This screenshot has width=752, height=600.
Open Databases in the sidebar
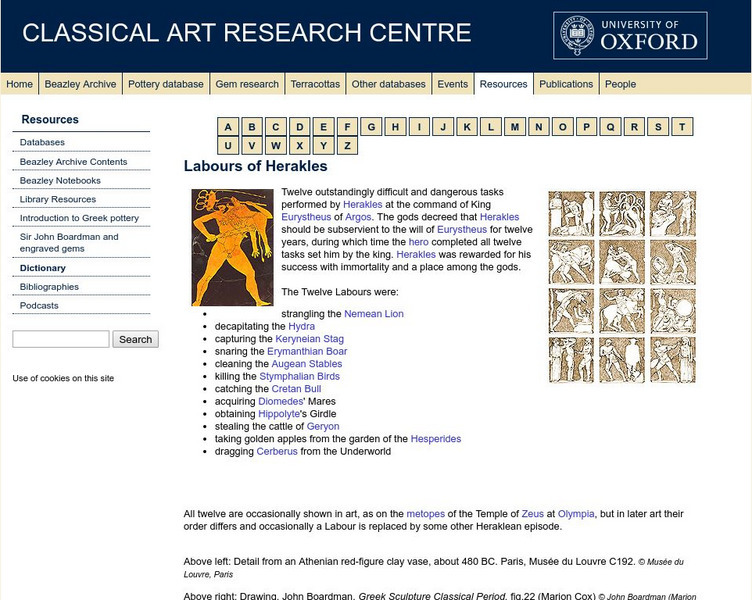coord(42,142)
